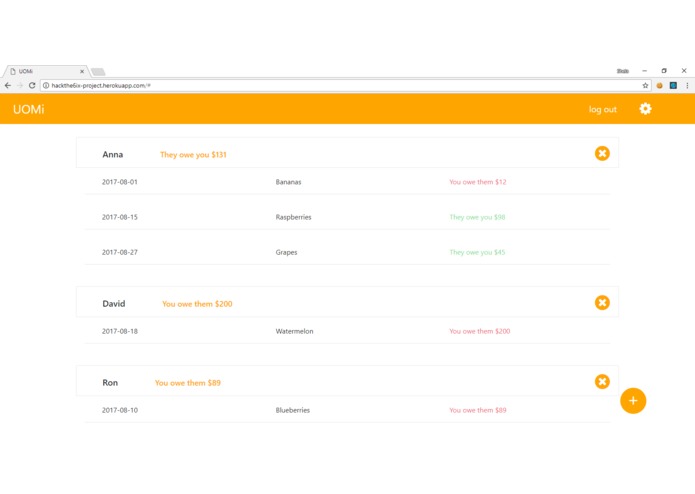Select Blueberries' 'You owe them $89' amount
Screen dimensions: 695x494
[x=478, y=410]
